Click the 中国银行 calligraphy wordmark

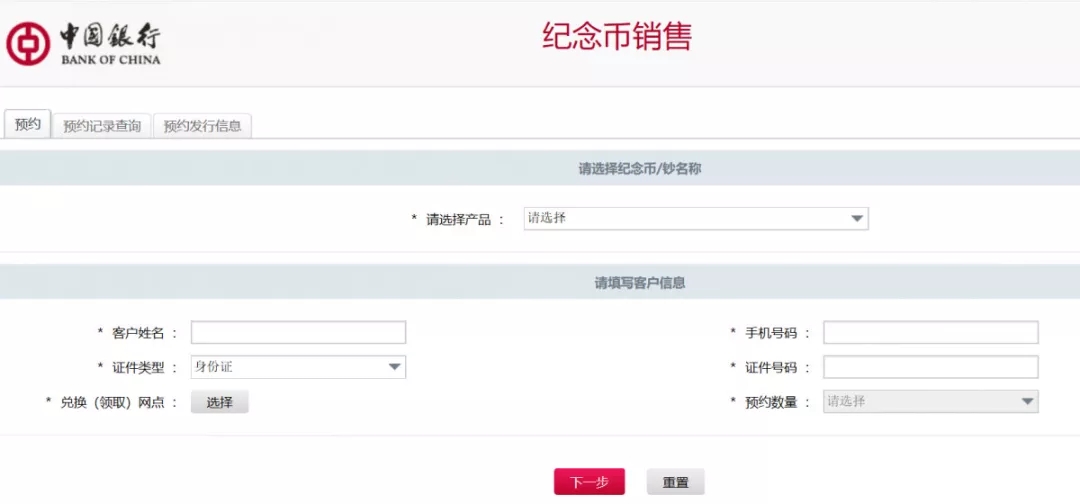[109, 36]
